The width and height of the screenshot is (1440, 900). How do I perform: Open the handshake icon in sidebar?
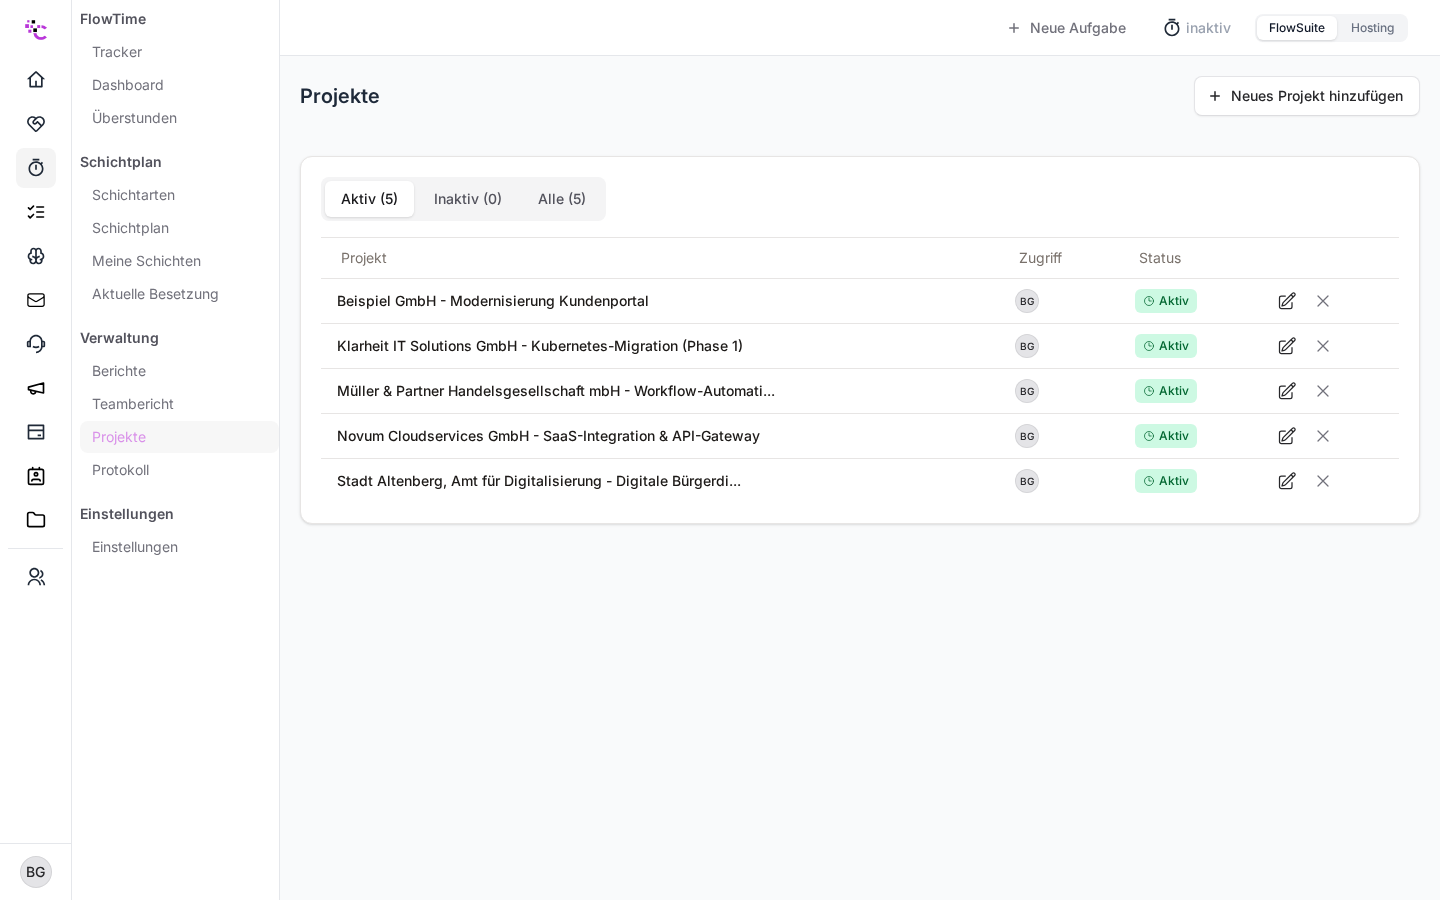36,124
